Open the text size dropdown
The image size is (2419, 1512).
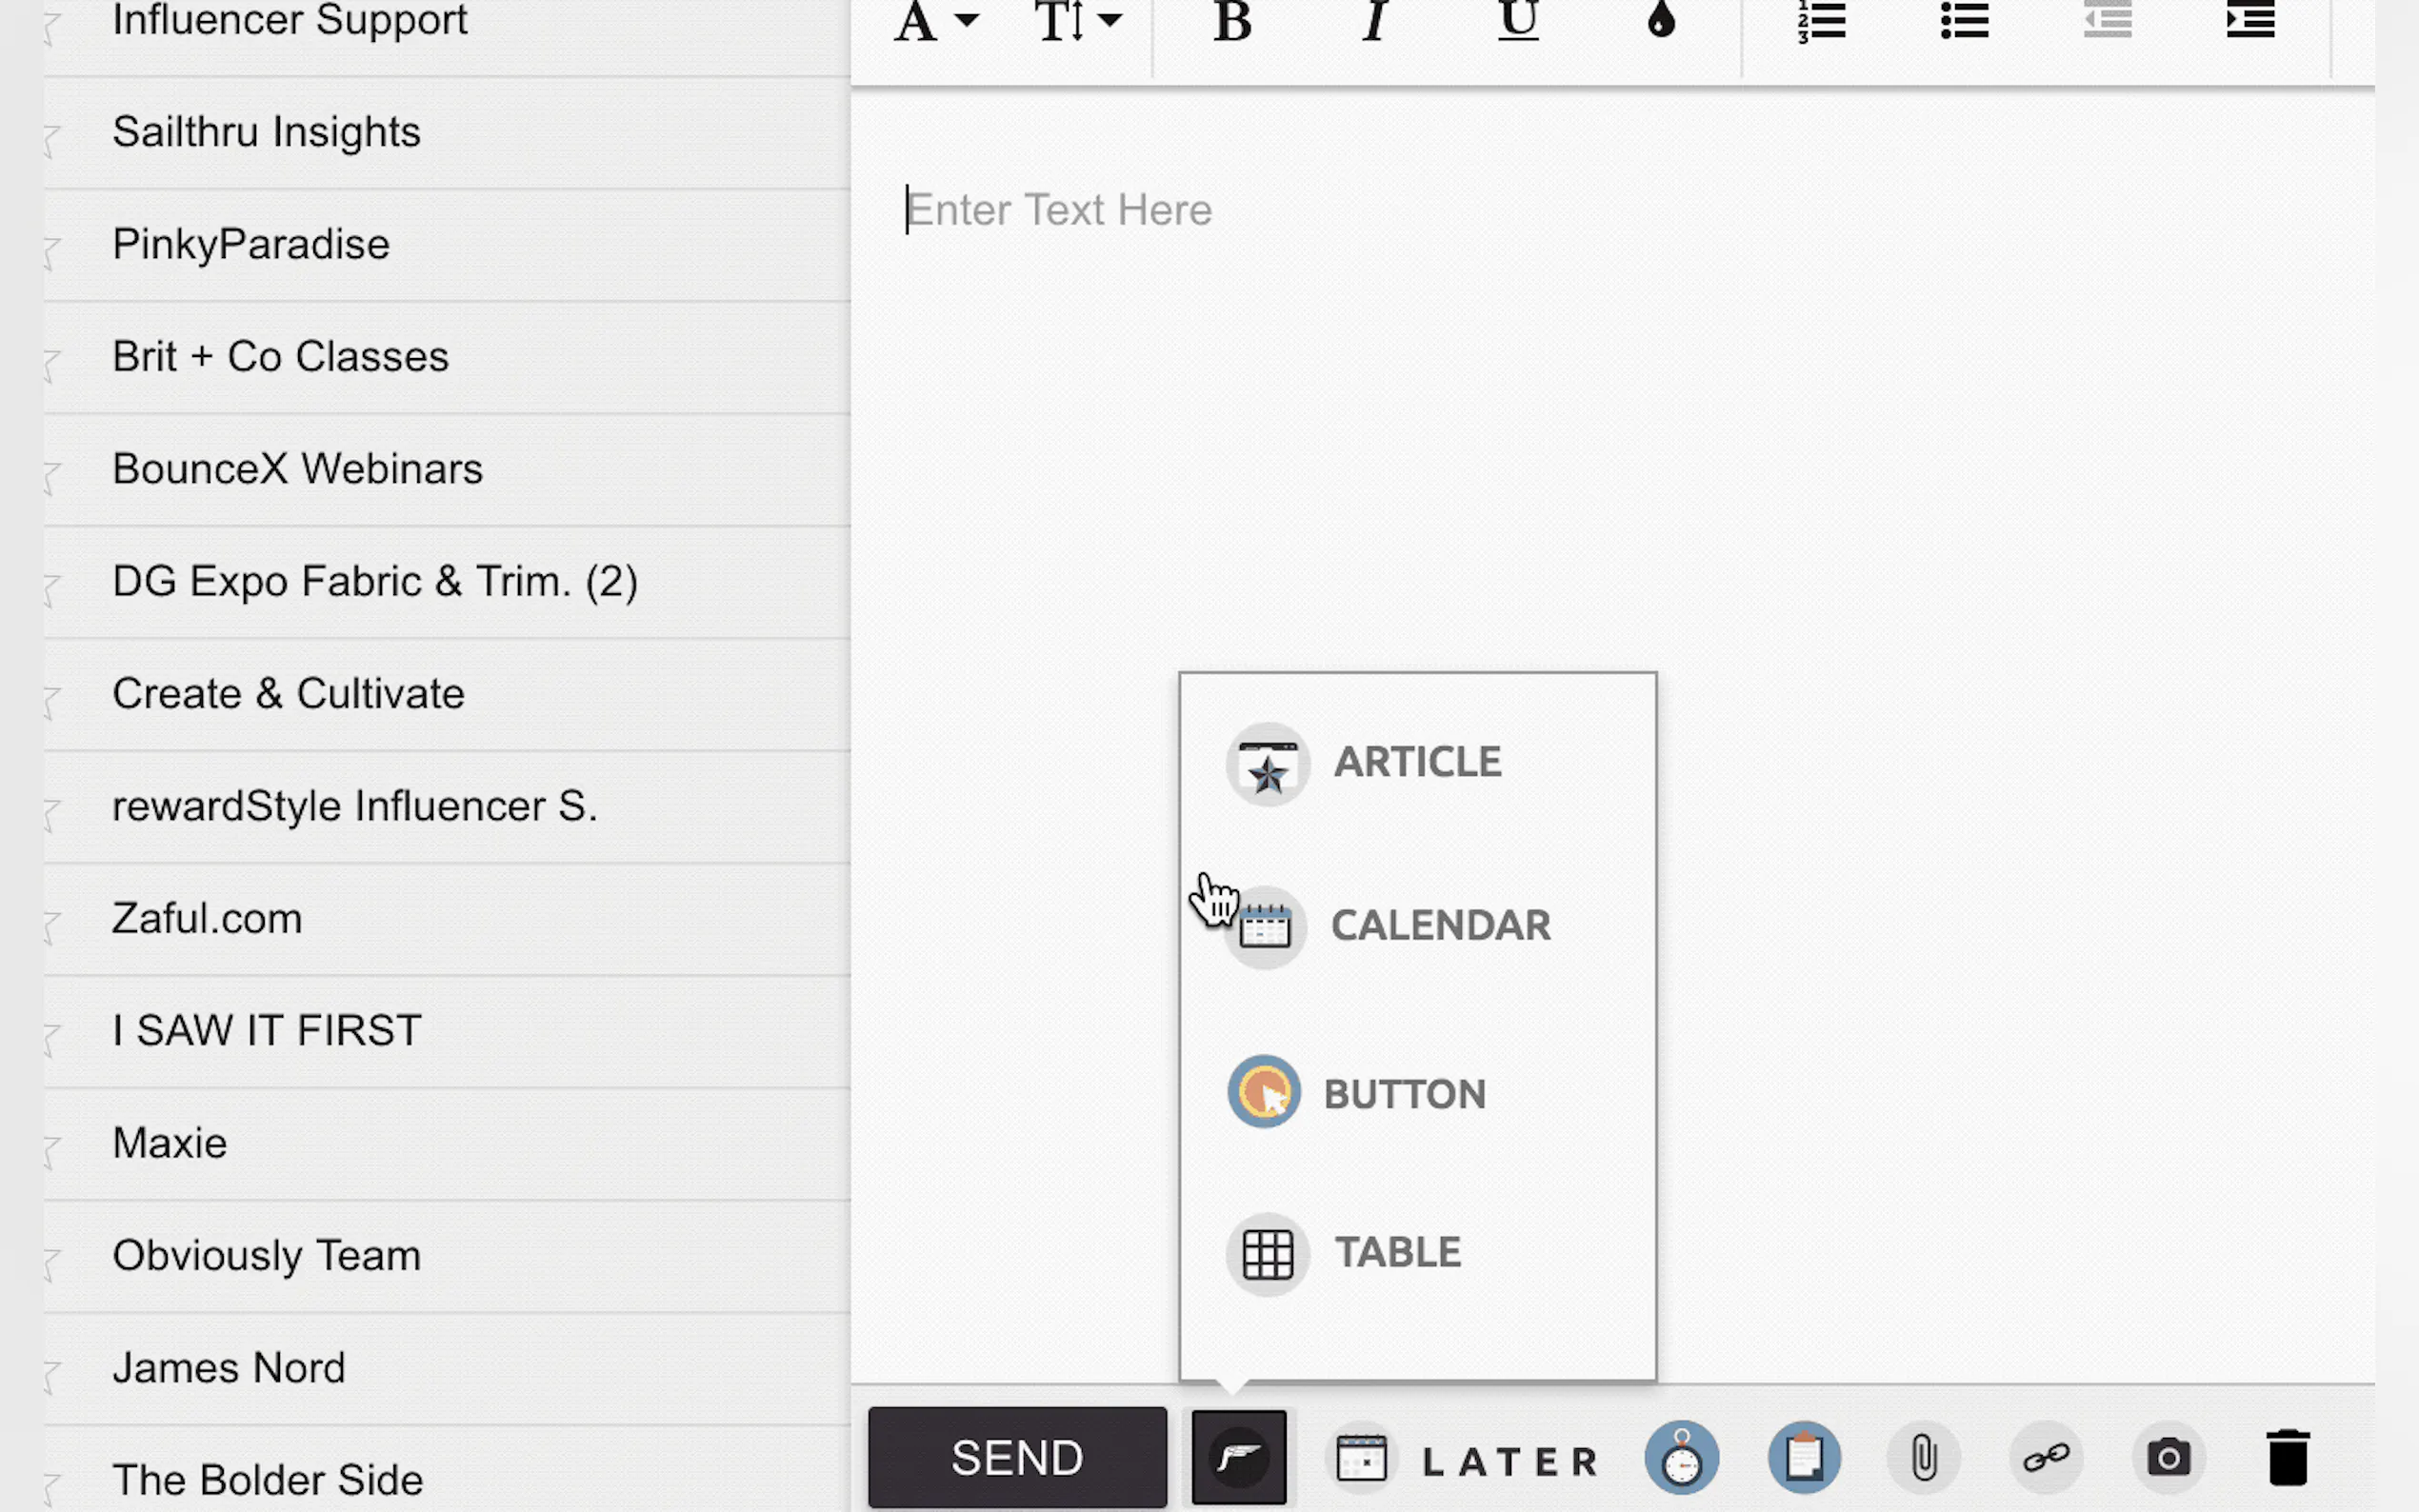click(x=1076, y=20)
